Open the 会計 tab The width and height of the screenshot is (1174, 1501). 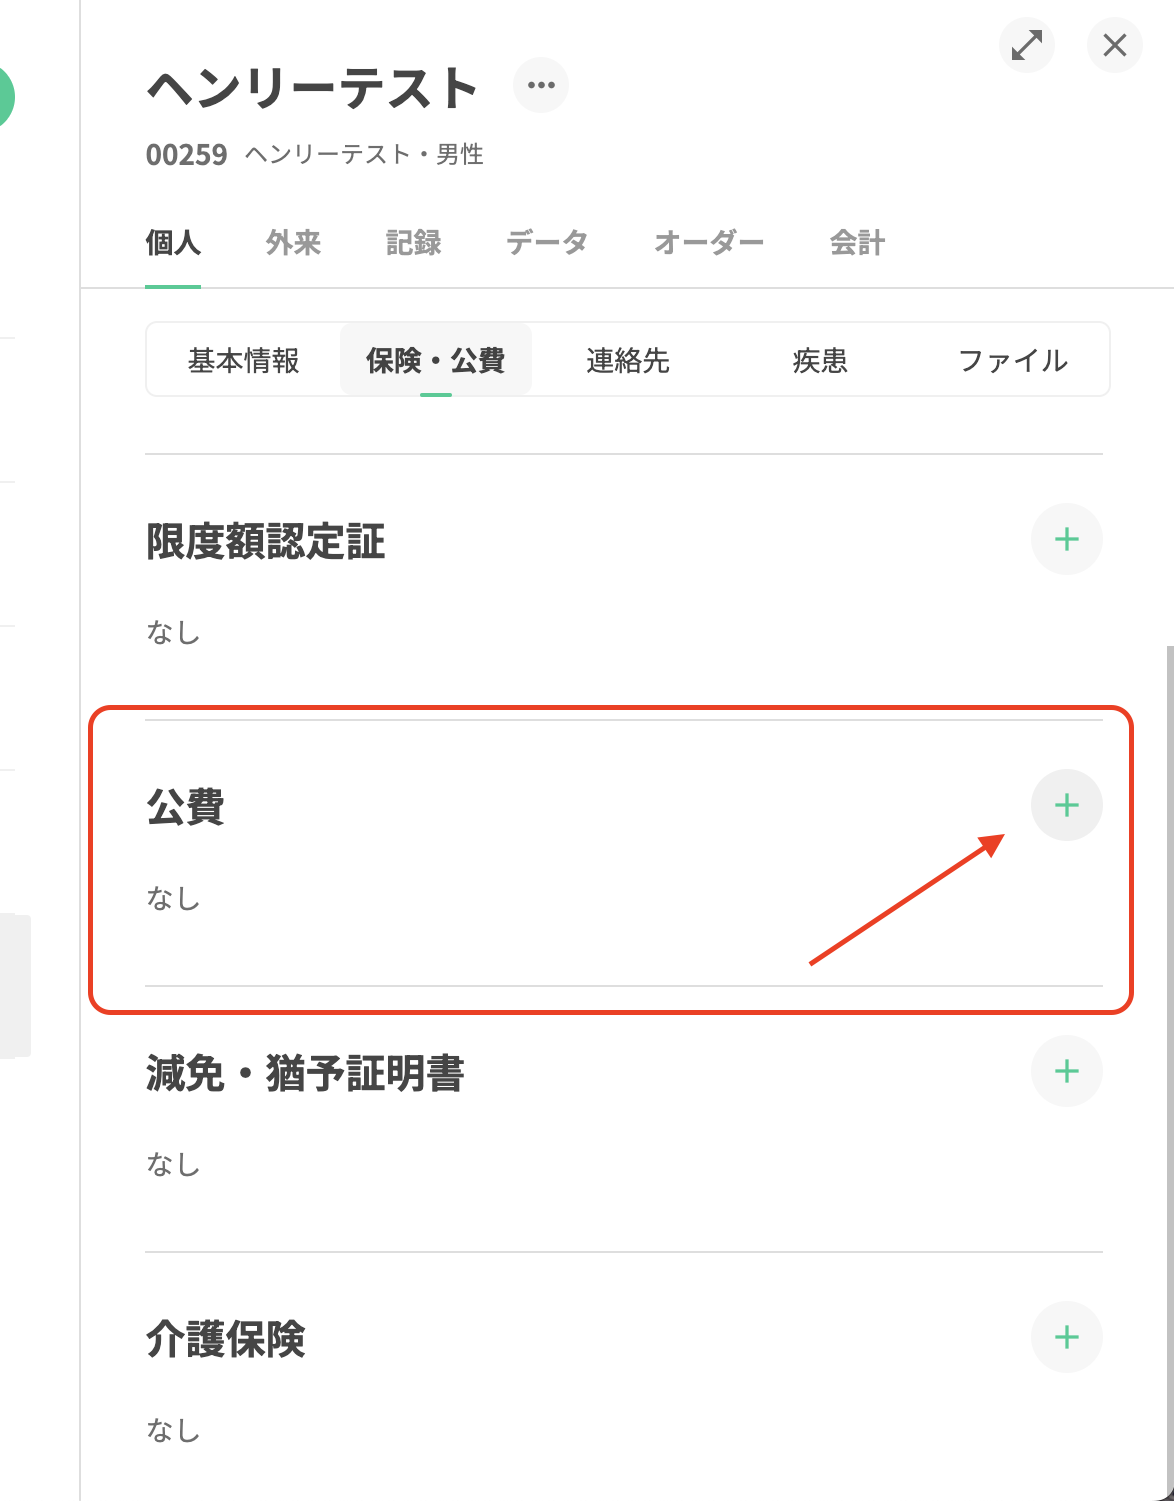857,242
